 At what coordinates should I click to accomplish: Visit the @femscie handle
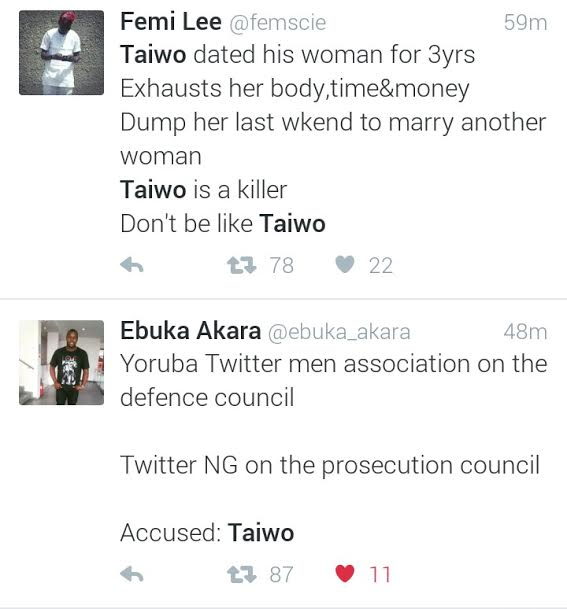point(278,23)
